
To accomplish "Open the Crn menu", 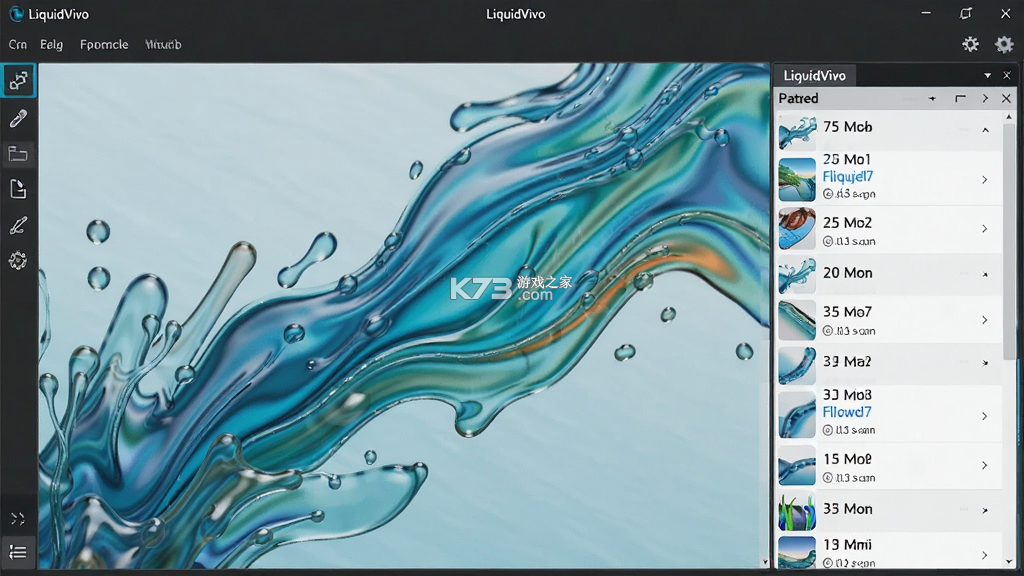I will point(18,44).
